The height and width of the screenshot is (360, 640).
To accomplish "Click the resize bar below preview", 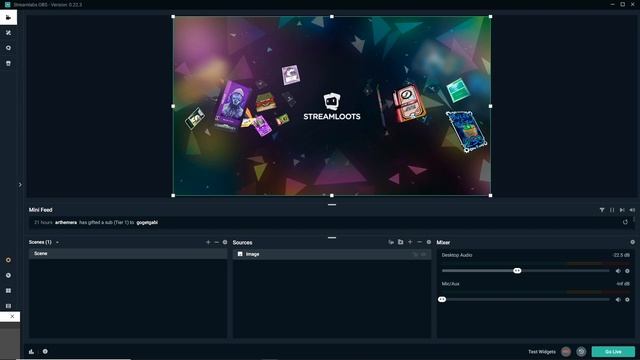I will coord(332,205).
